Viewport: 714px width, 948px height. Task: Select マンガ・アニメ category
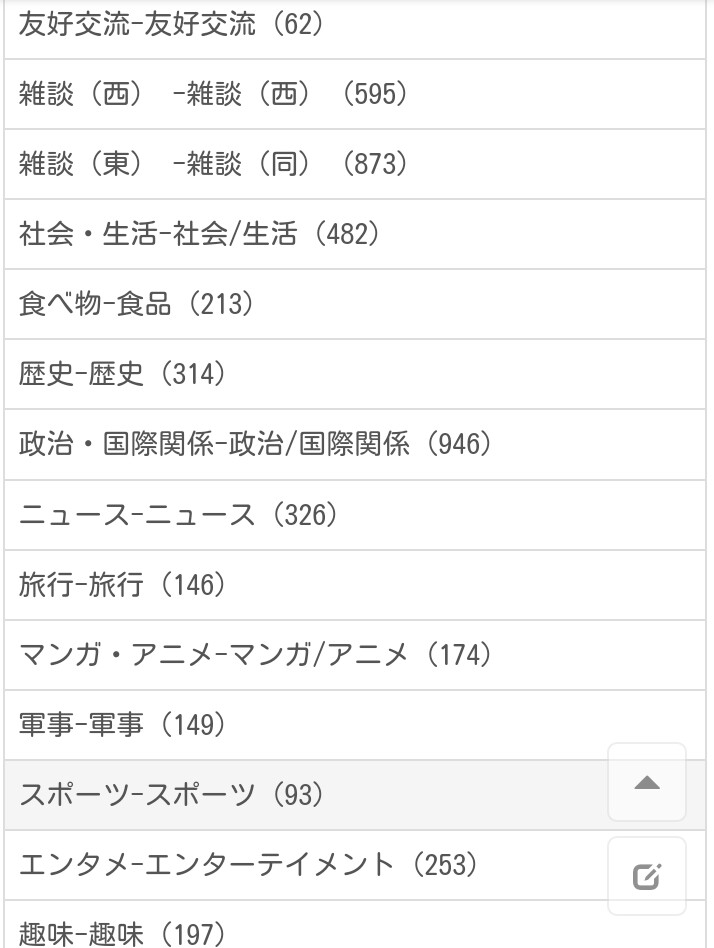pyautogui.click(x=255, y=654)
